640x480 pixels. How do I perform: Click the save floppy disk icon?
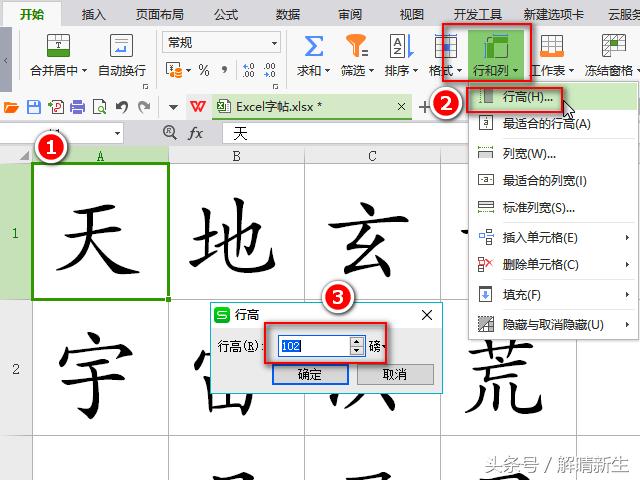tap(34, 107)
